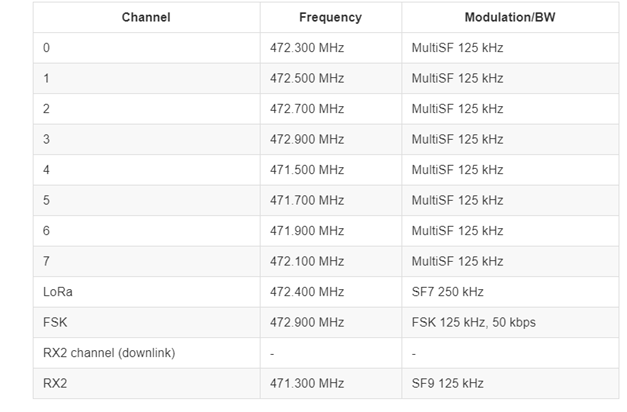The image size is (627, 412).
Task: Click channel 3 row label
Action: [46, 139]
